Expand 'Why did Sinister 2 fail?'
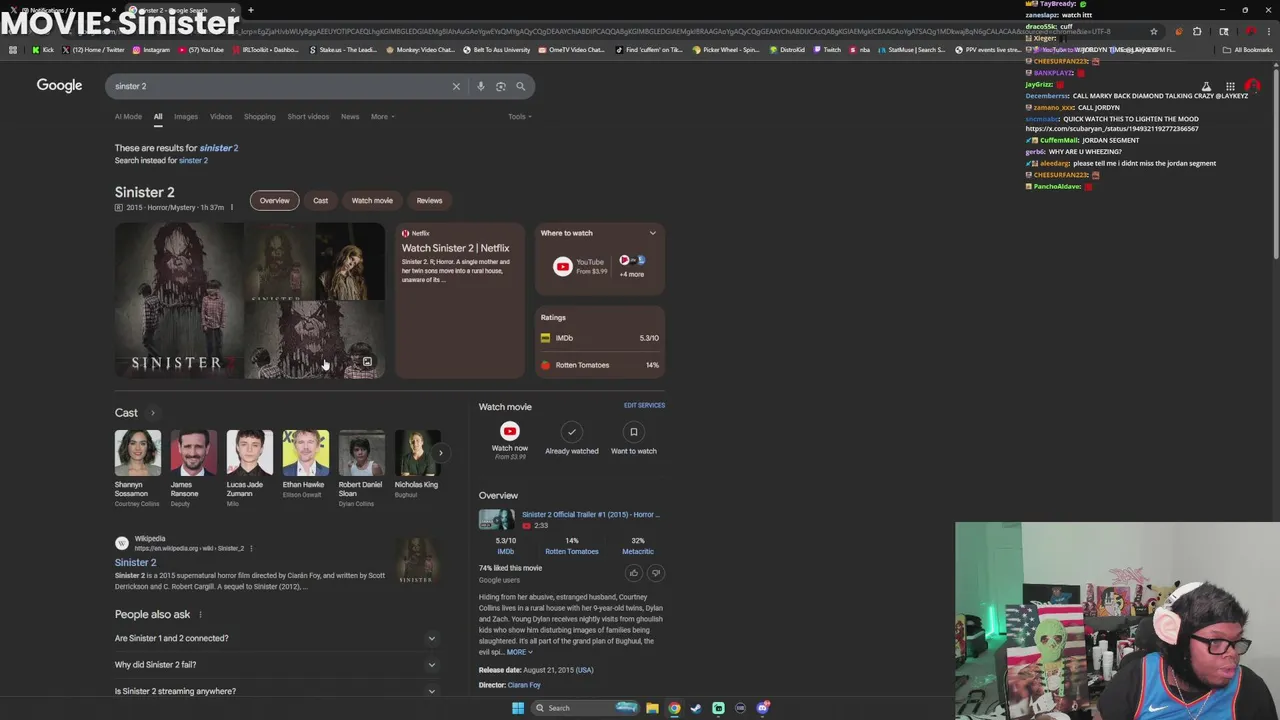Screen dimensions: 1280x720 276,664
